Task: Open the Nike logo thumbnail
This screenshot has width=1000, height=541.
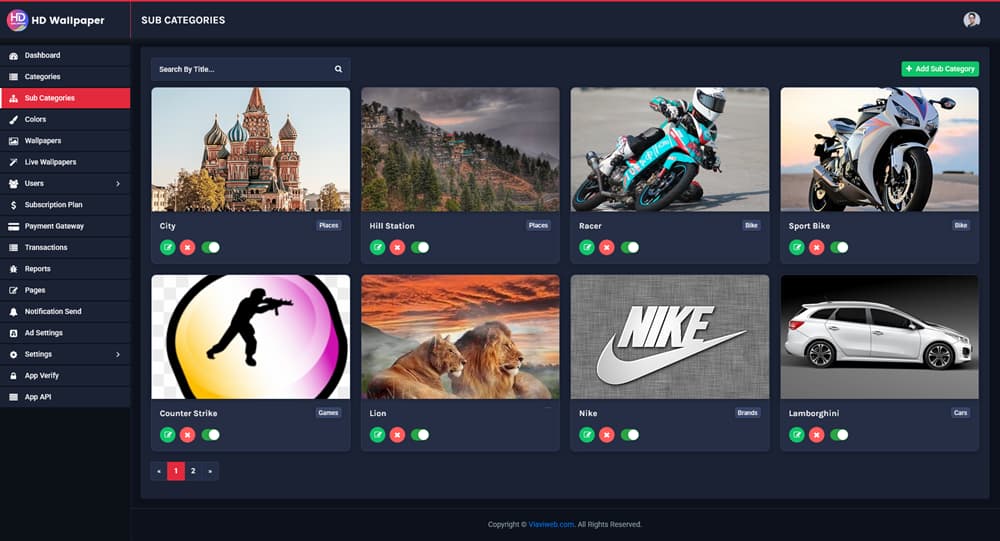Action: 670,337
